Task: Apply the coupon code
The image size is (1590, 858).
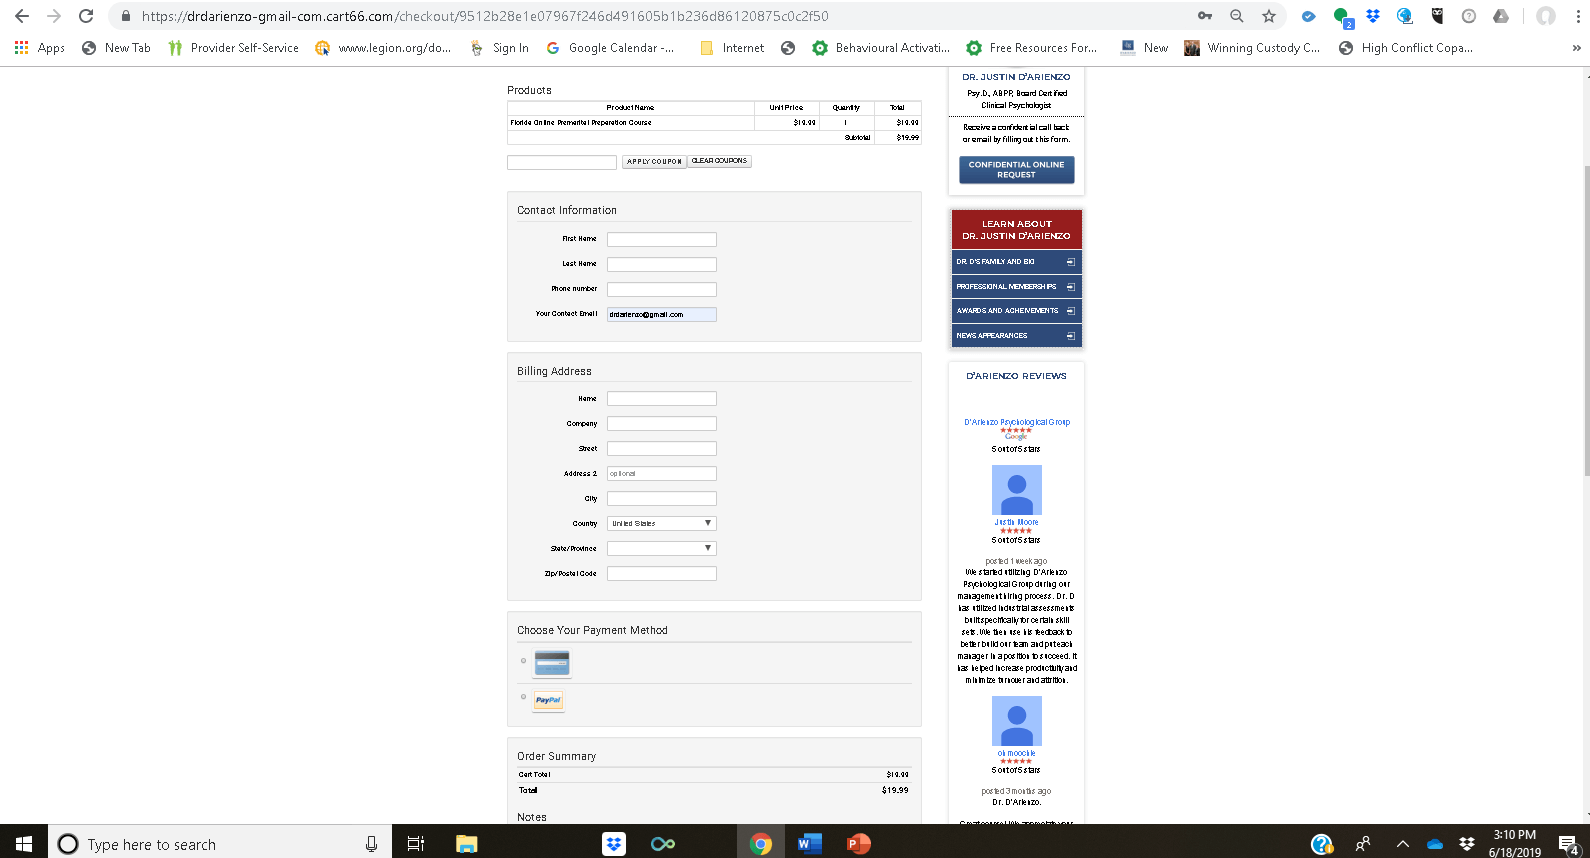Action: pos(654,161)
